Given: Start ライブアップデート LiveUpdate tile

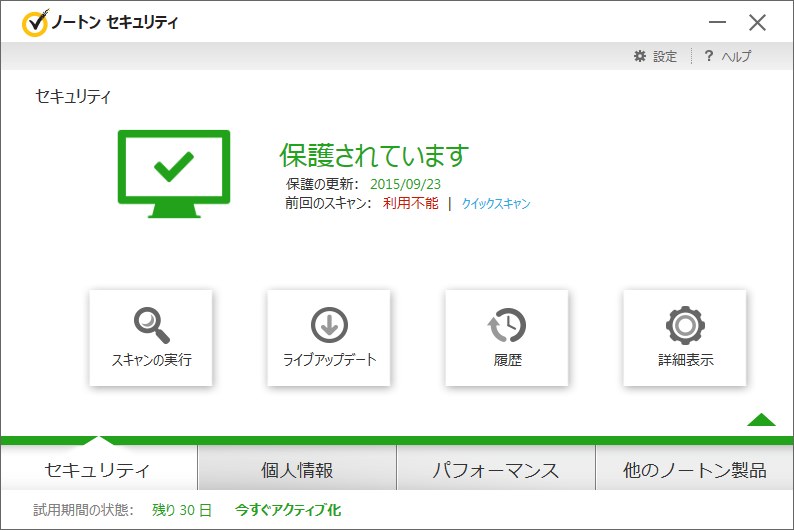Looking at the screenshot, I should coord(329,338).
